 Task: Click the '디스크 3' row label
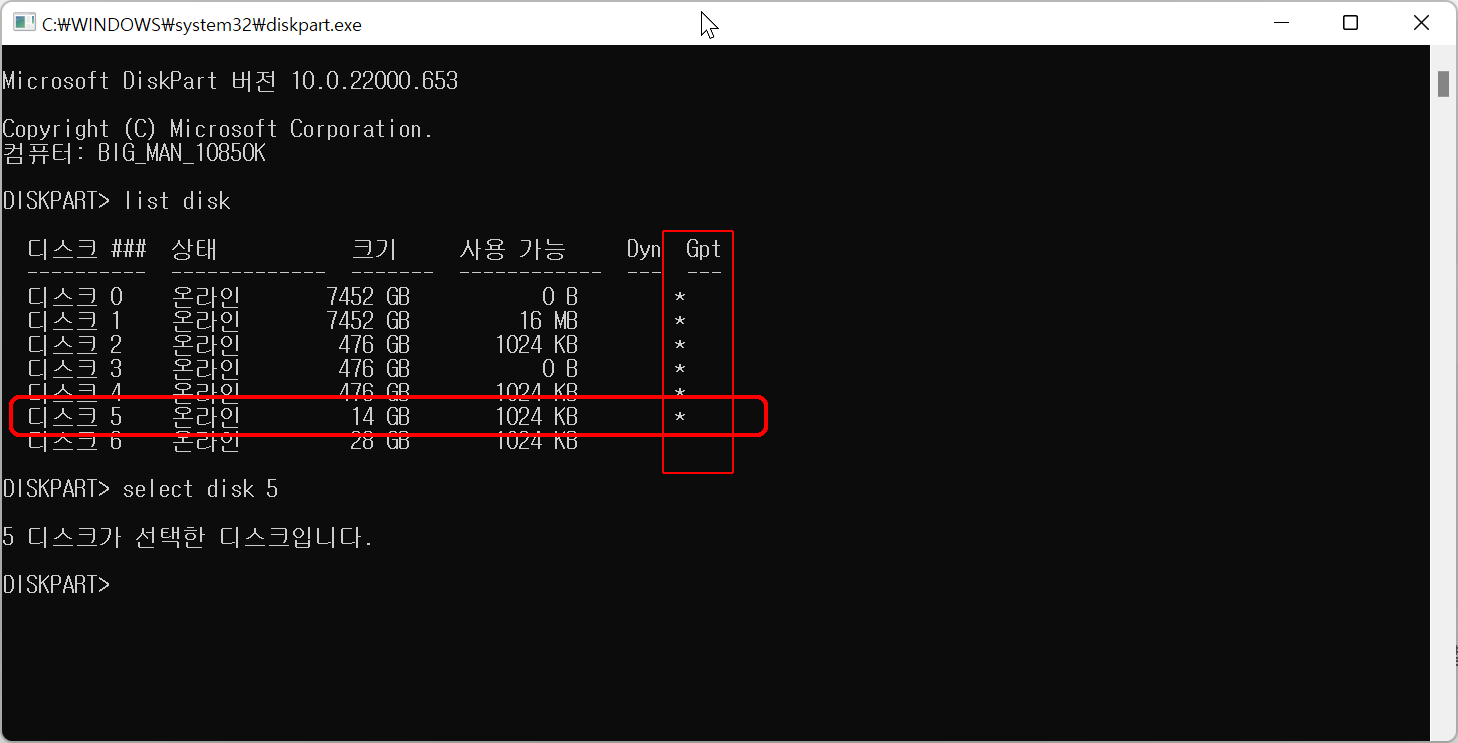(75, 369)
